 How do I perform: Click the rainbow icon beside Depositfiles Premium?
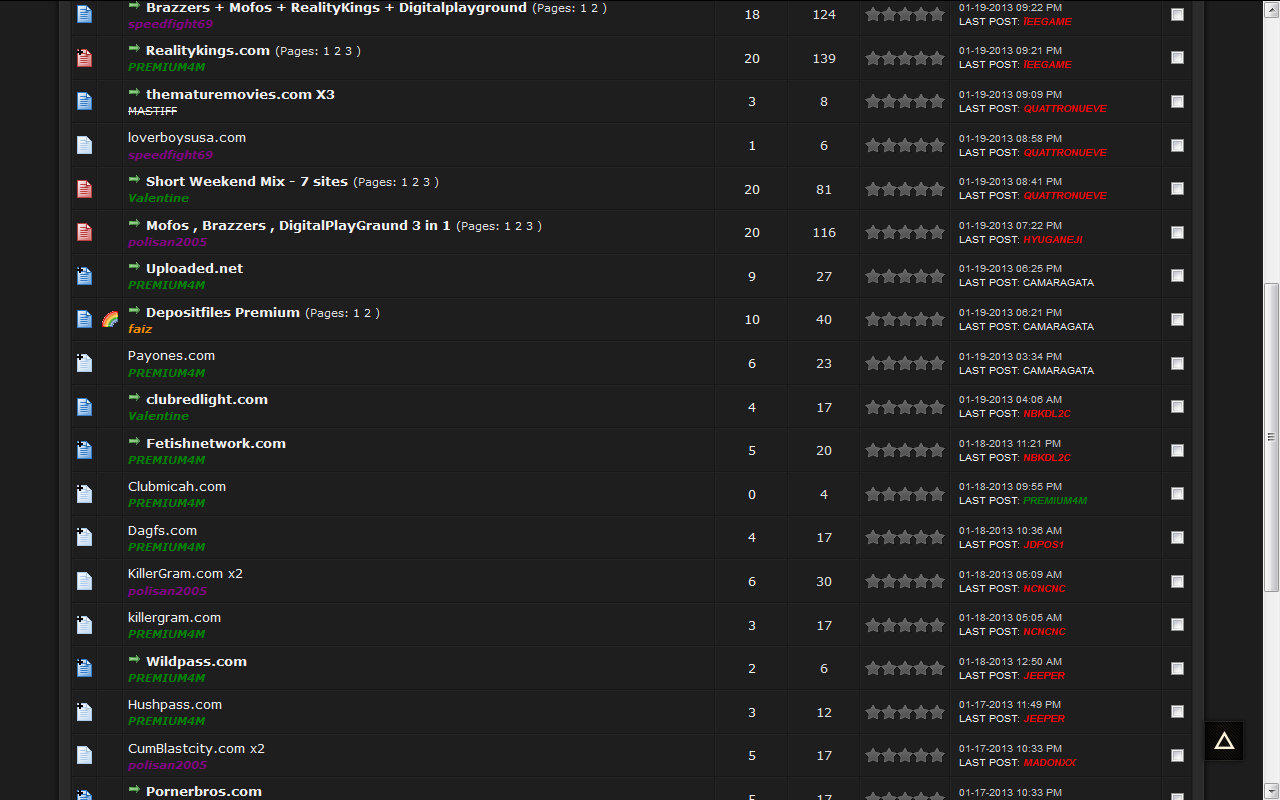pos(110,320)
